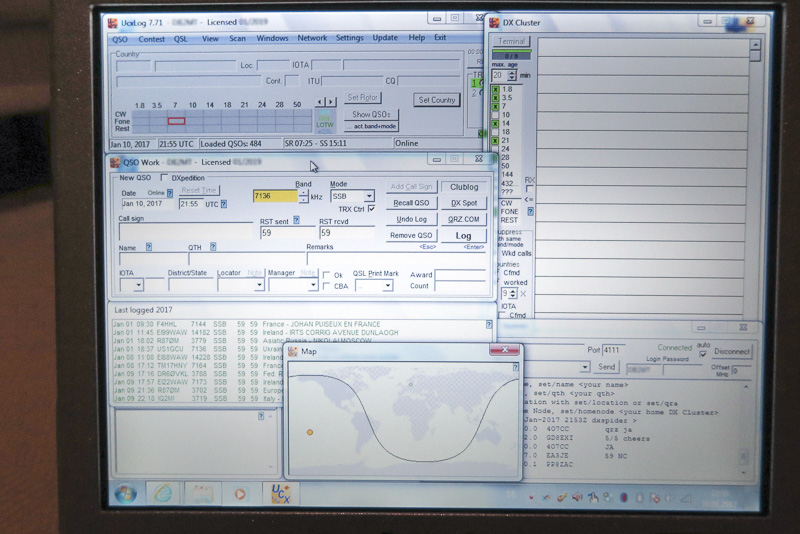Open the Contest menu
This screenshot has height=534, width=800.
click(x=152, y=39)
